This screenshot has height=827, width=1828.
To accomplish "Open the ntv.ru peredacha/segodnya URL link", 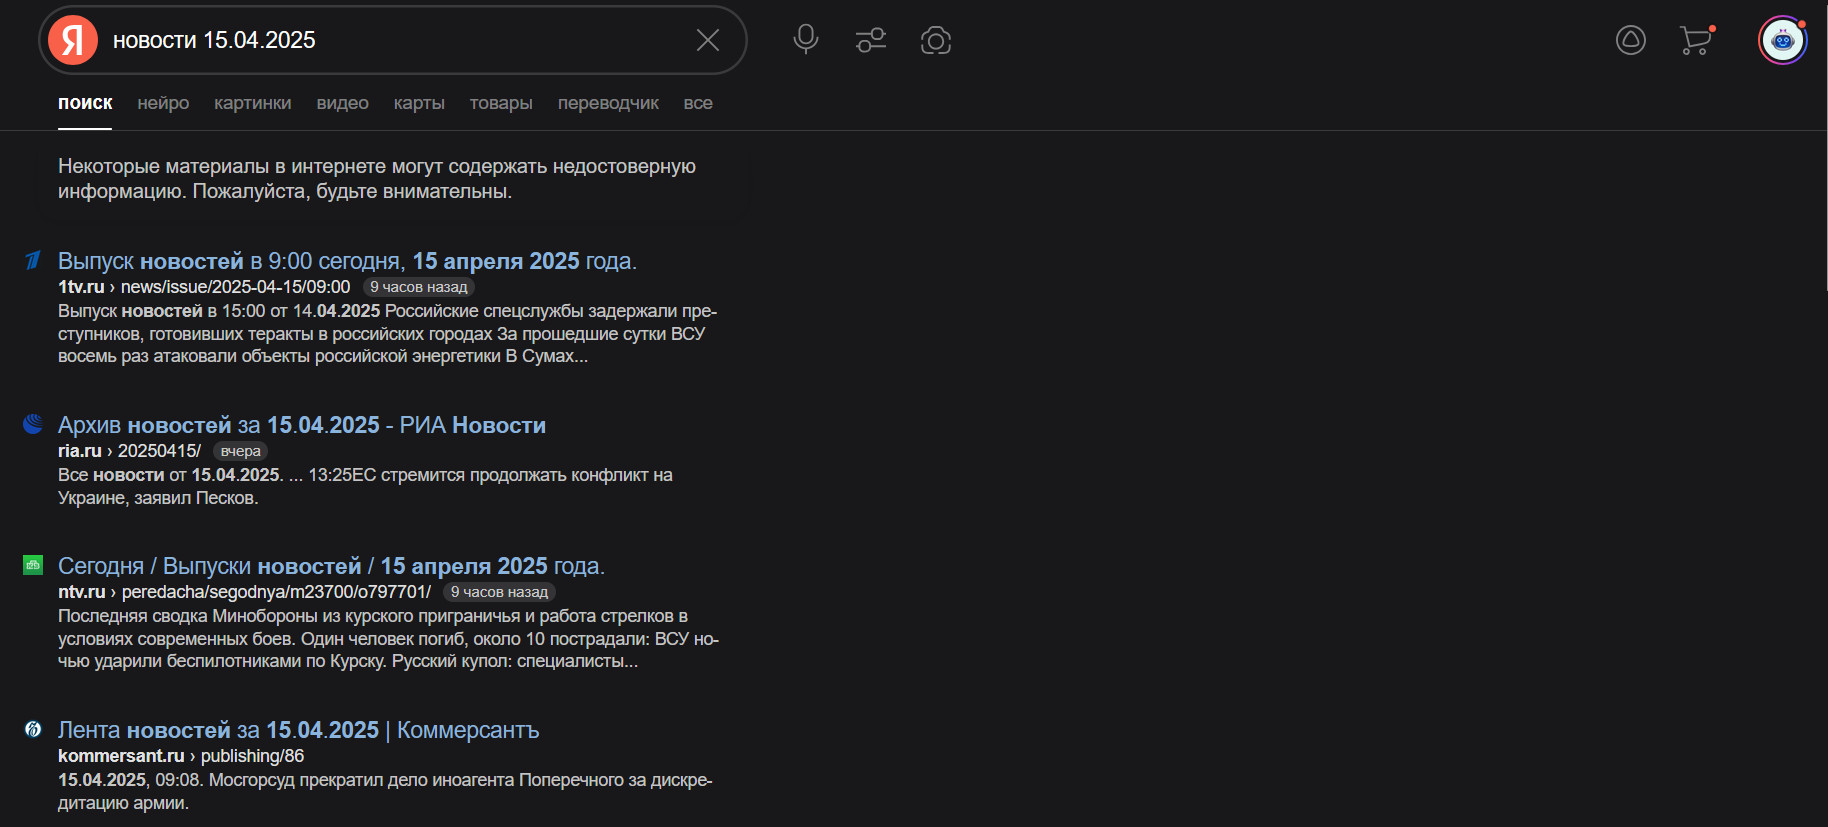I will pos(244,592).
